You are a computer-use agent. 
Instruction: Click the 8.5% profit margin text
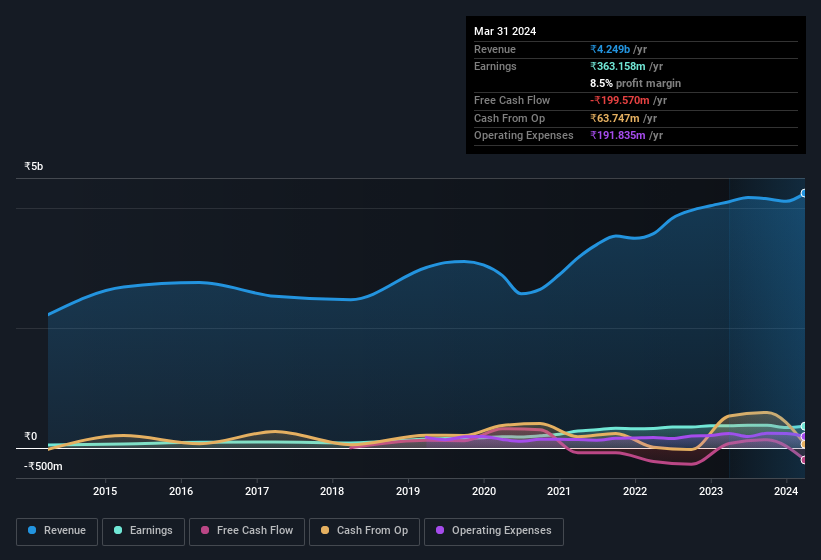(x=636, y=83)
